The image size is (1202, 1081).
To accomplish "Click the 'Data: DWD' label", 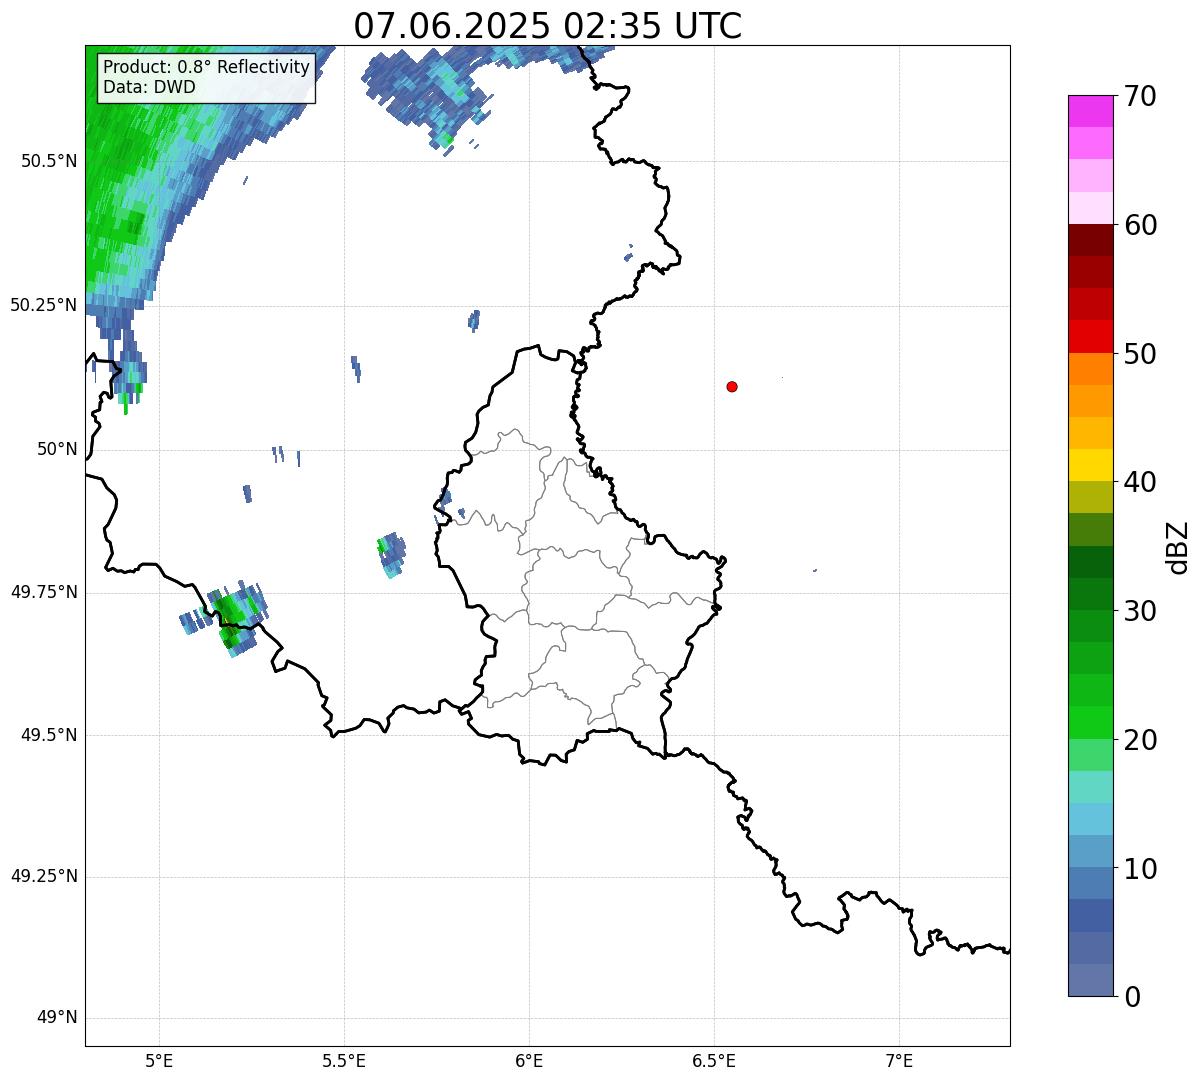I will pos(150,87).
